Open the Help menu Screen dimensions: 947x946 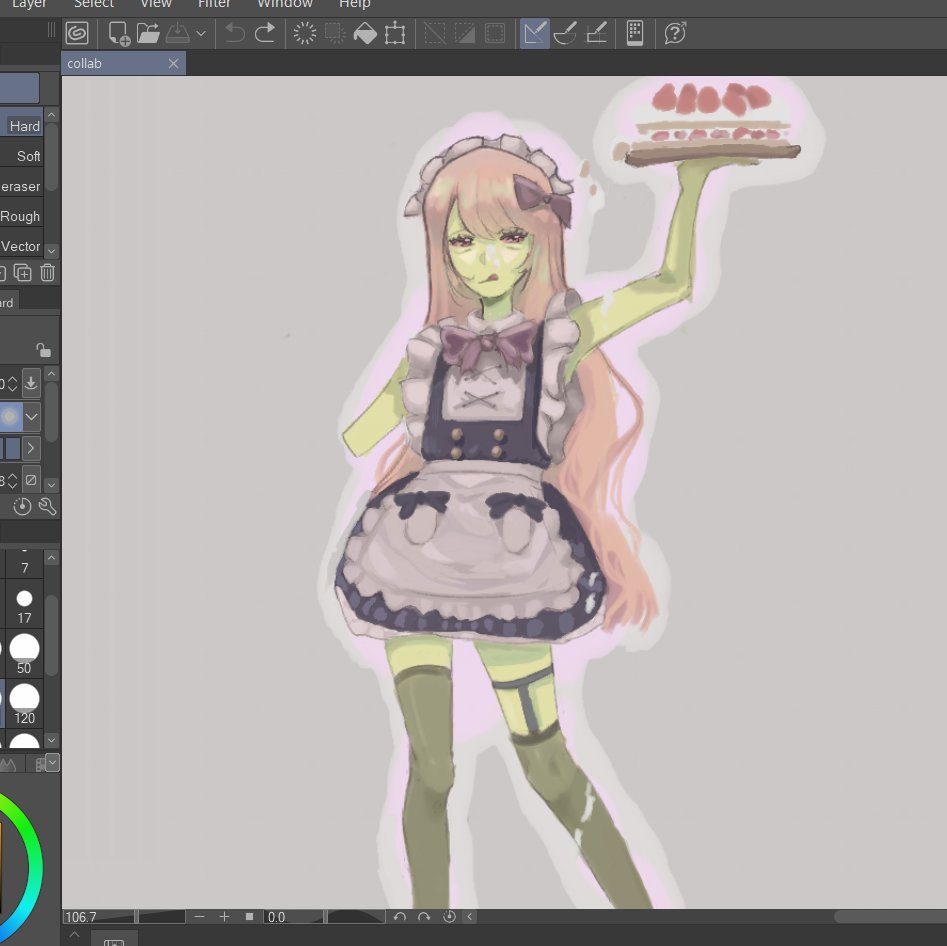[x=355, y=4]
